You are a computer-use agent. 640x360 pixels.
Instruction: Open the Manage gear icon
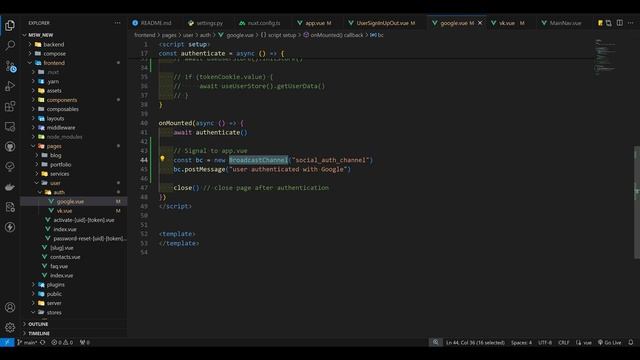10,327
